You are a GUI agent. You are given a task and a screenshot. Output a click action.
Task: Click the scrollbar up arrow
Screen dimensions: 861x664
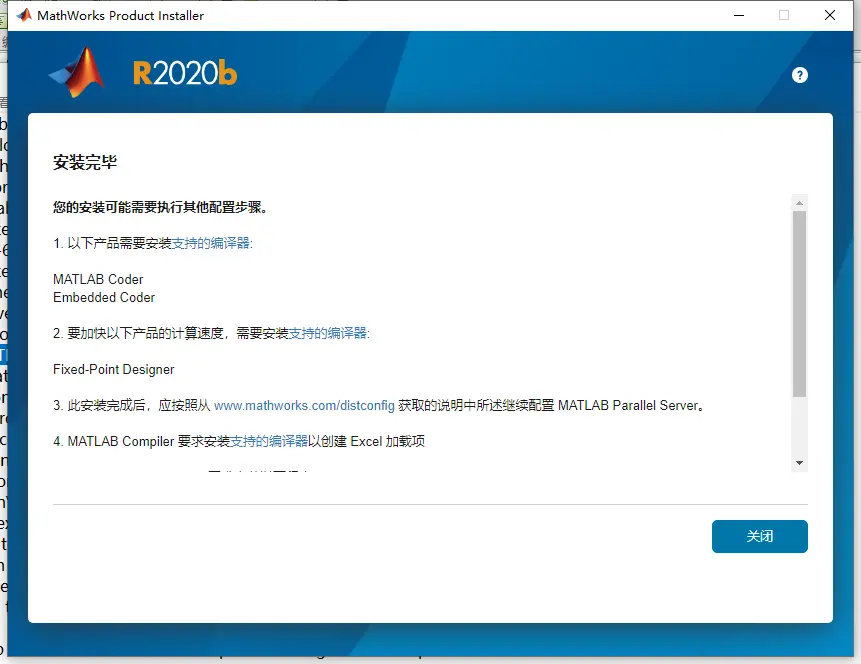(800, 203)
